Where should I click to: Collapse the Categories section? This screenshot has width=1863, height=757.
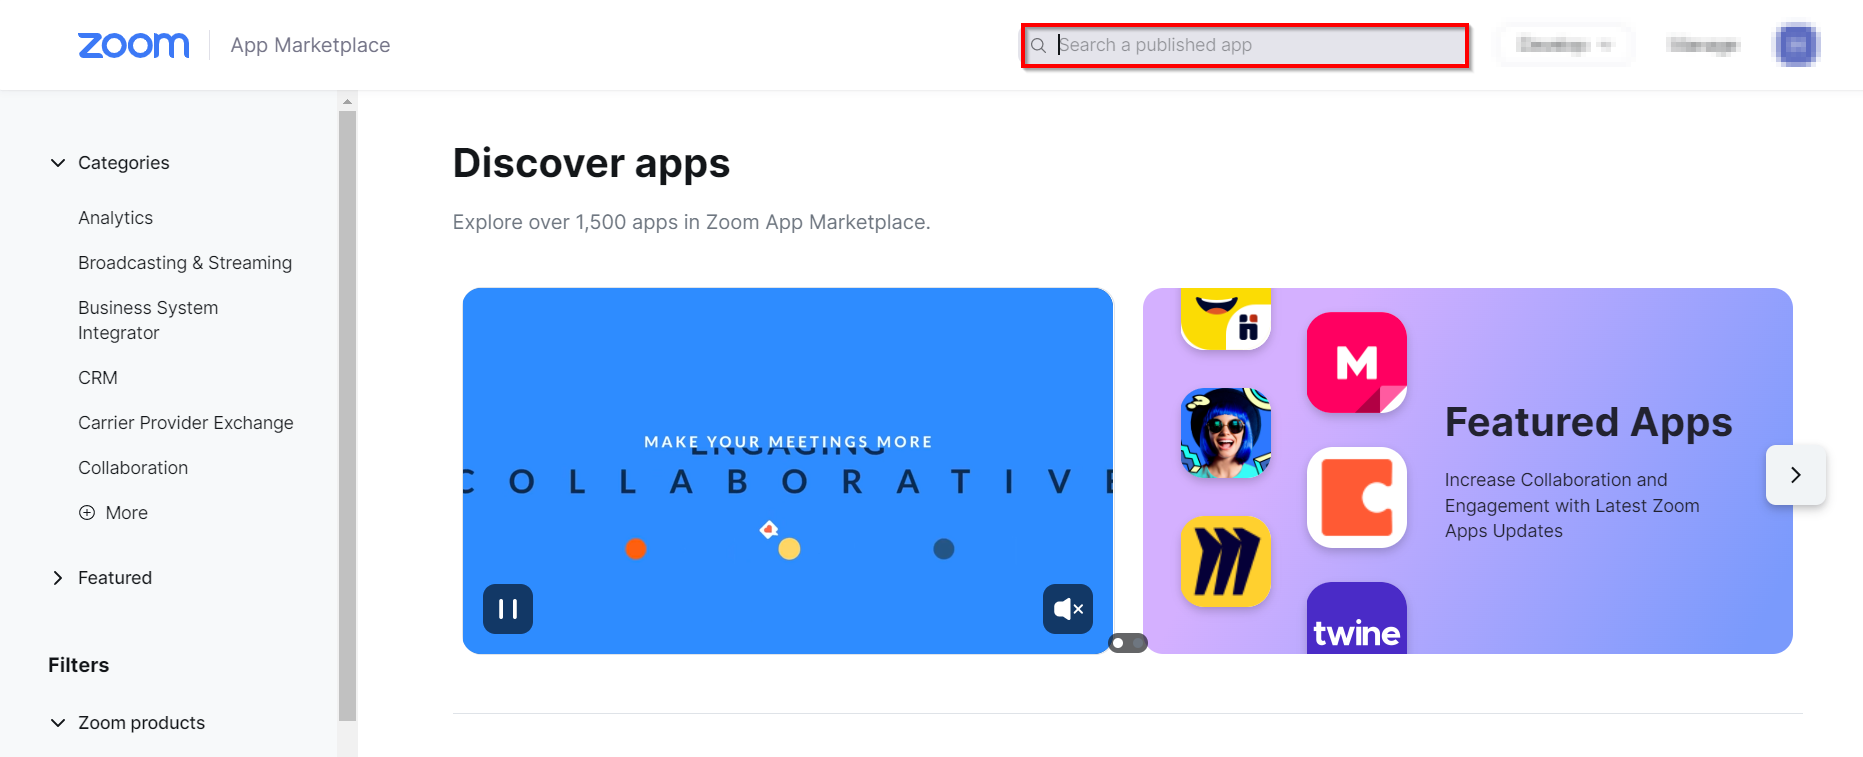58,163
